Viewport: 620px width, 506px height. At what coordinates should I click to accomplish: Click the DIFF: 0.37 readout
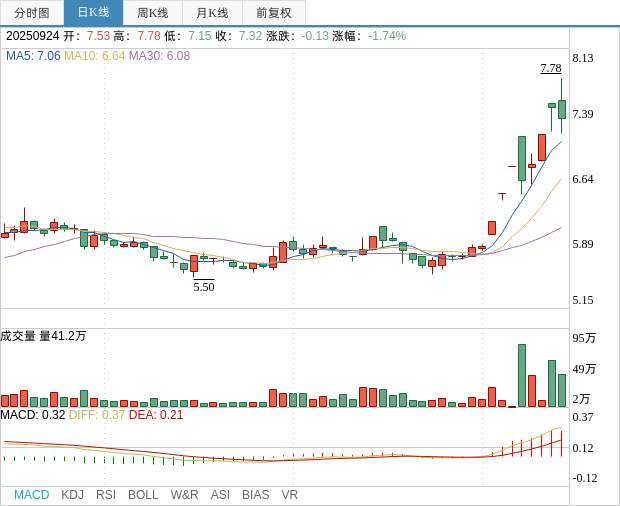coord(97,415)
